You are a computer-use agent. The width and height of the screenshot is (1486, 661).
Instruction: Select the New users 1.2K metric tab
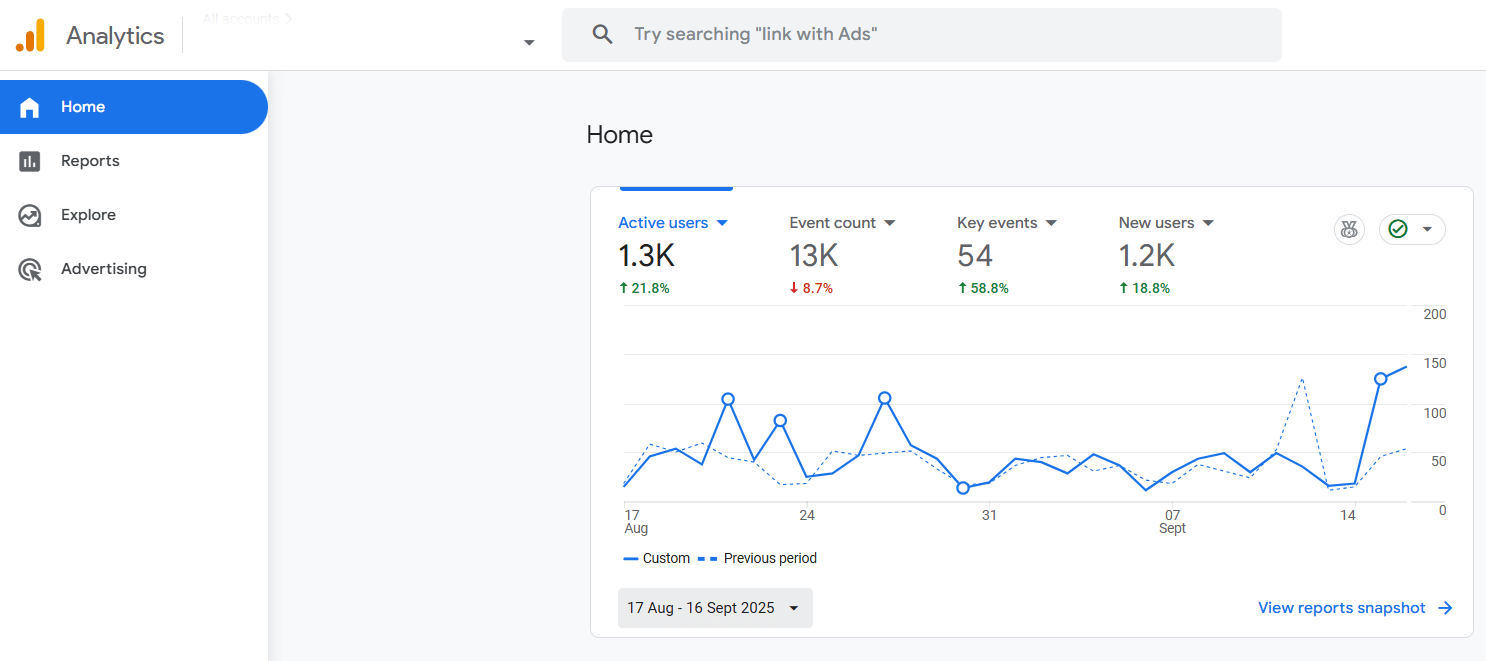tap(1166, 255)
